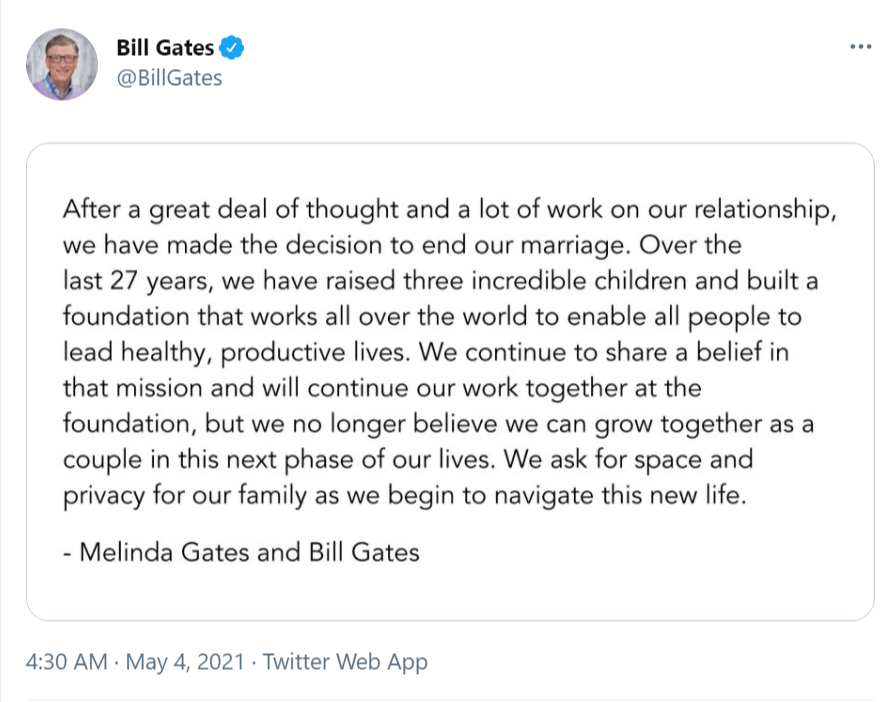889x702 pixels.
Task: Click the "Bill Gates" display name
Action: click(x=165, y=48)
